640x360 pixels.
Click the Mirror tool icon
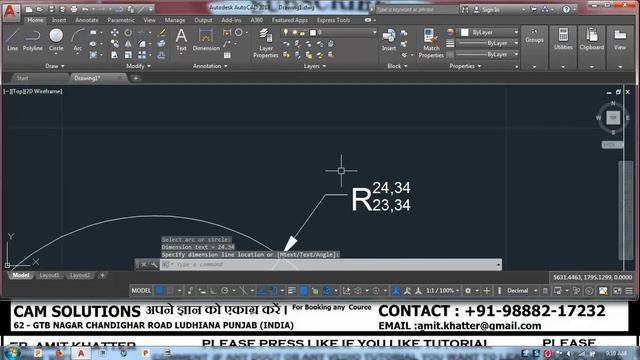128,44
